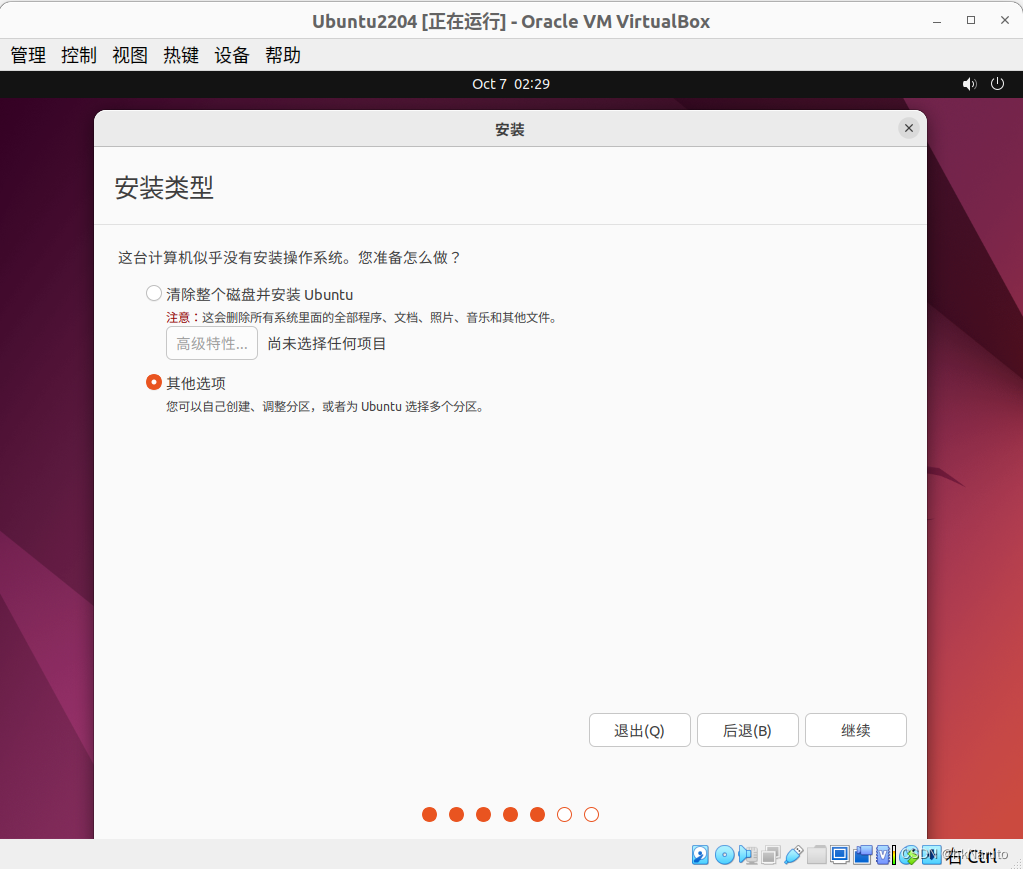The width and height of the screenshot is (1023, 869).
Task: Click the CPU virtualization status icon
Action: 883,855
